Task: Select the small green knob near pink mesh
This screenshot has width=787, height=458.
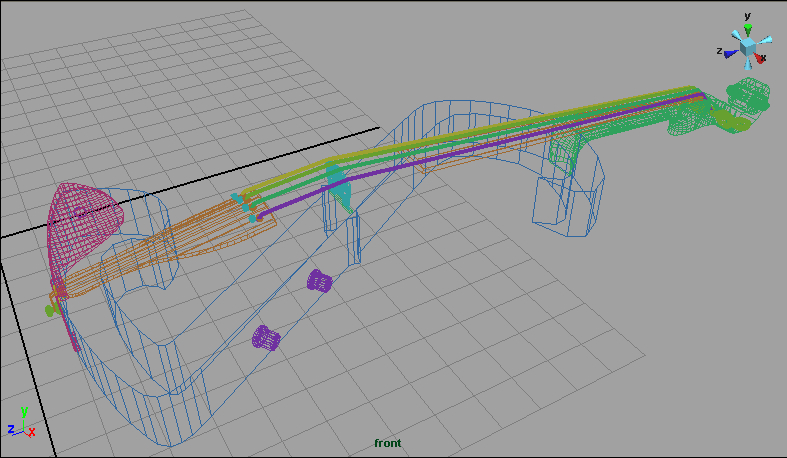Action: 50,311
